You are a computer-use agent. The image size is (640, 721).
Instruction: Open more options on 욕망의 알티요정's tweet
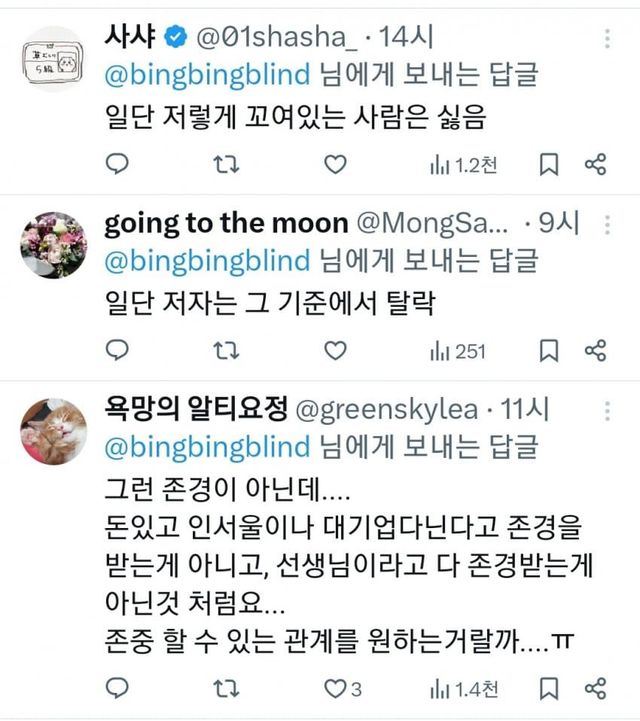[x=608, y=409]
